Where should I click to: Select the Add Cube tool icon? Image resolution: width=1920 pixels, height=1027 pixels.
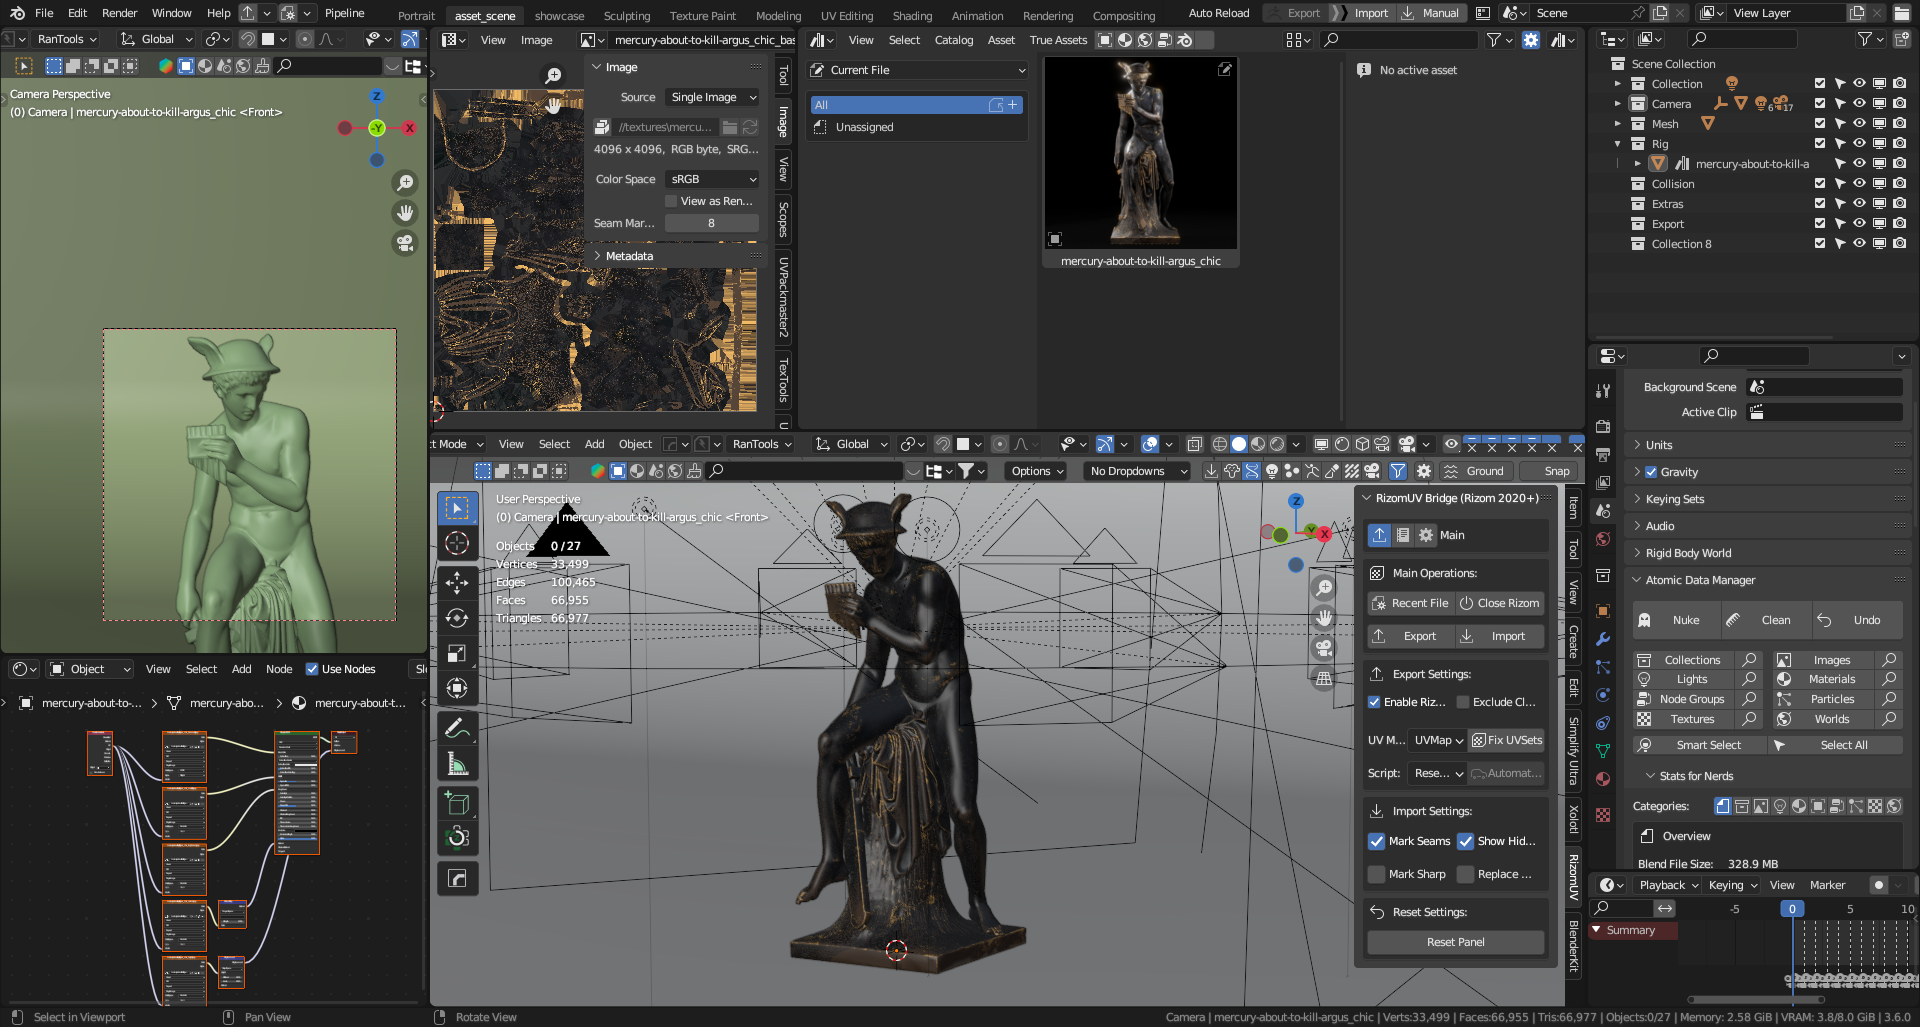[458, 802]
